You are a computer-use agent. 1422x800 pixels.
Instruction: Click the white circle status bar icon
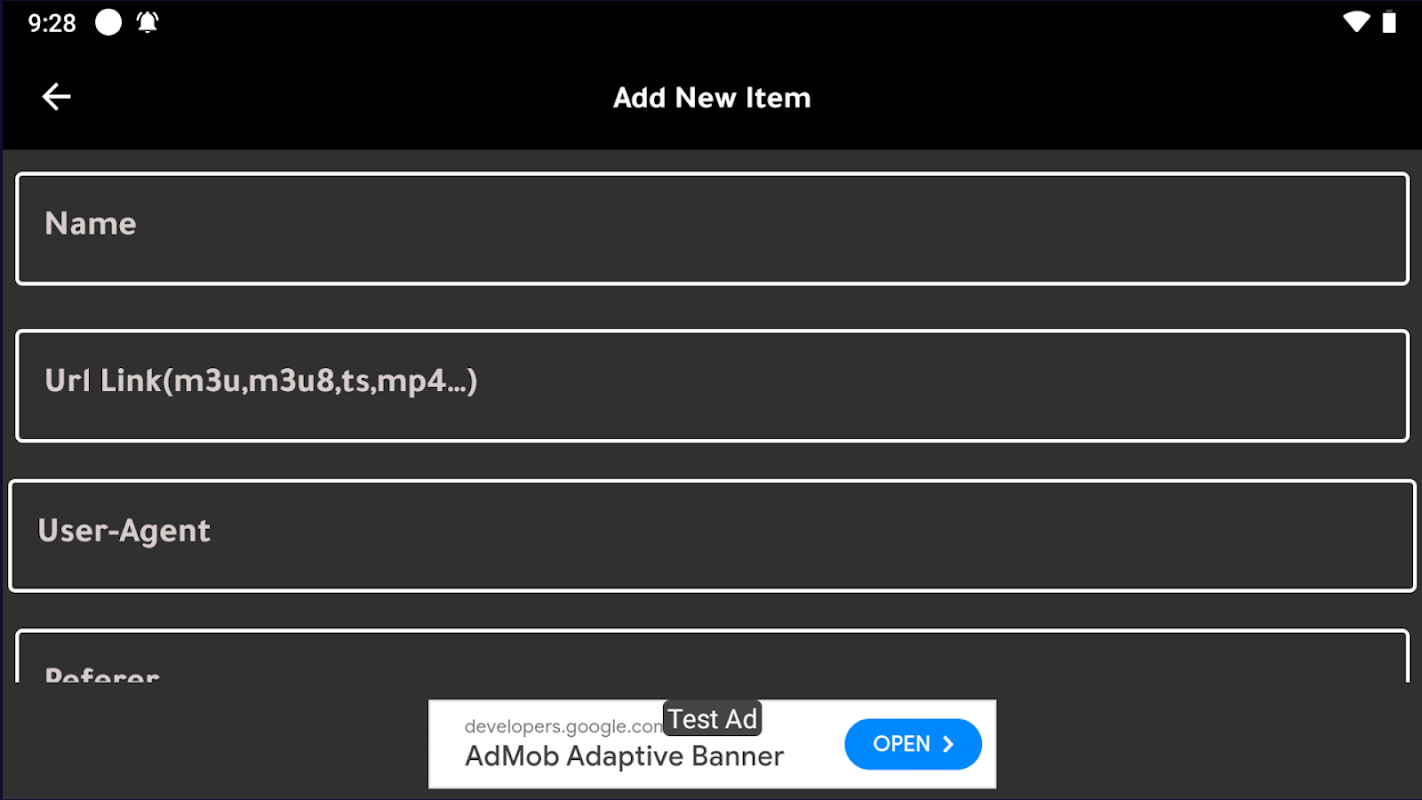click(x=108, y=23)
